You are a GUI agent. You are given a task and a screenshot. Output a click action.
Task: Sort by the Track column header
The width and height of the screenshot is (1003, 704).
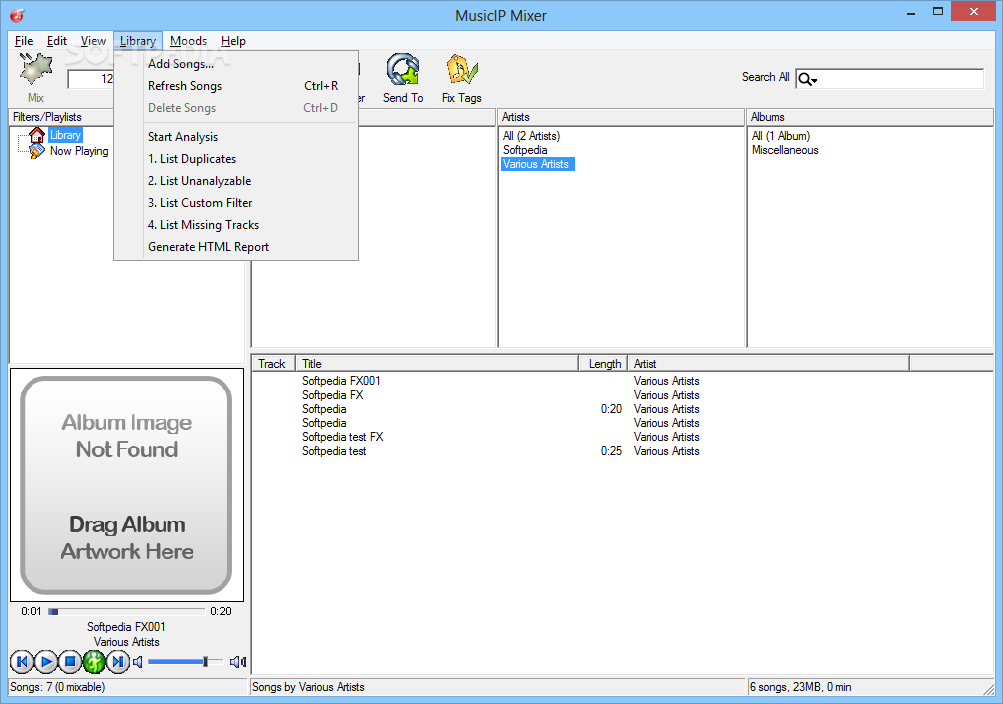tap(272, 364)
